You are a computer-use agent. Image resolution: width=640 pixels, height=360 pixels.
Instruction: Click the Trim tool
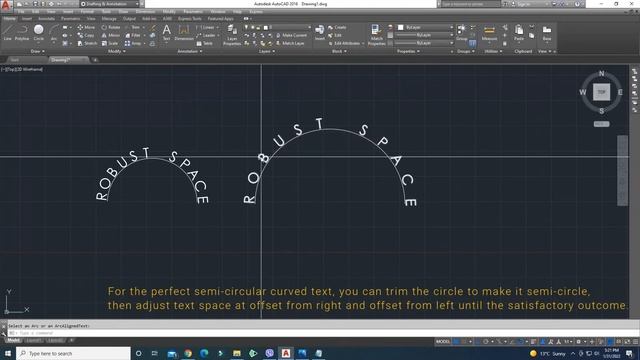tap(132, 27)
